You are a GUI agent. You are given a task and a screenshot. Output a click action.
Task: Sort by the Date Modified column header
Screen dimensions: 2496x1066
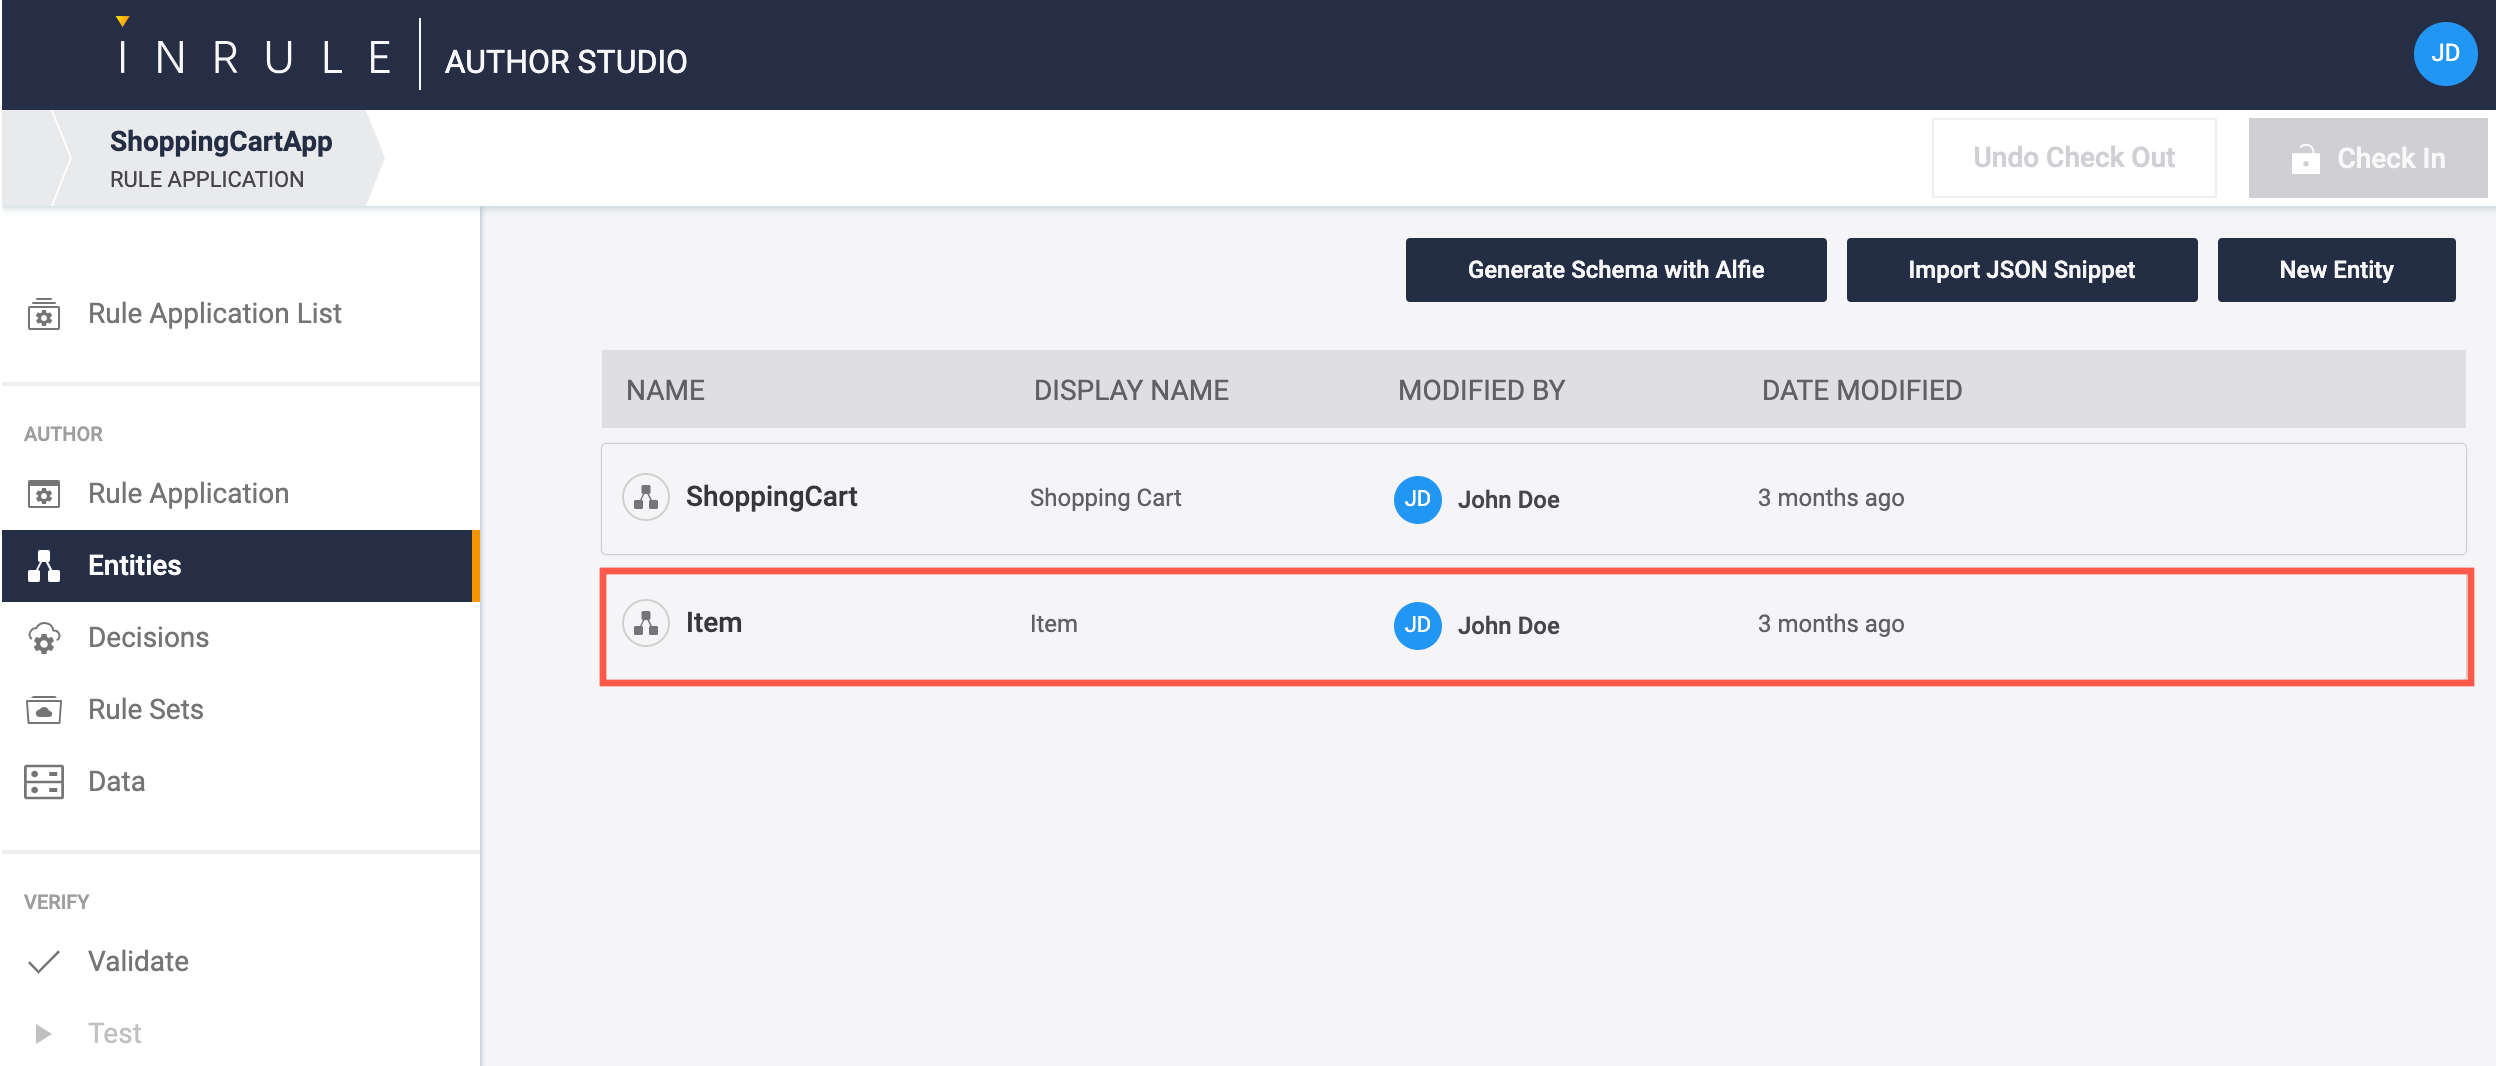point(1861,390)
